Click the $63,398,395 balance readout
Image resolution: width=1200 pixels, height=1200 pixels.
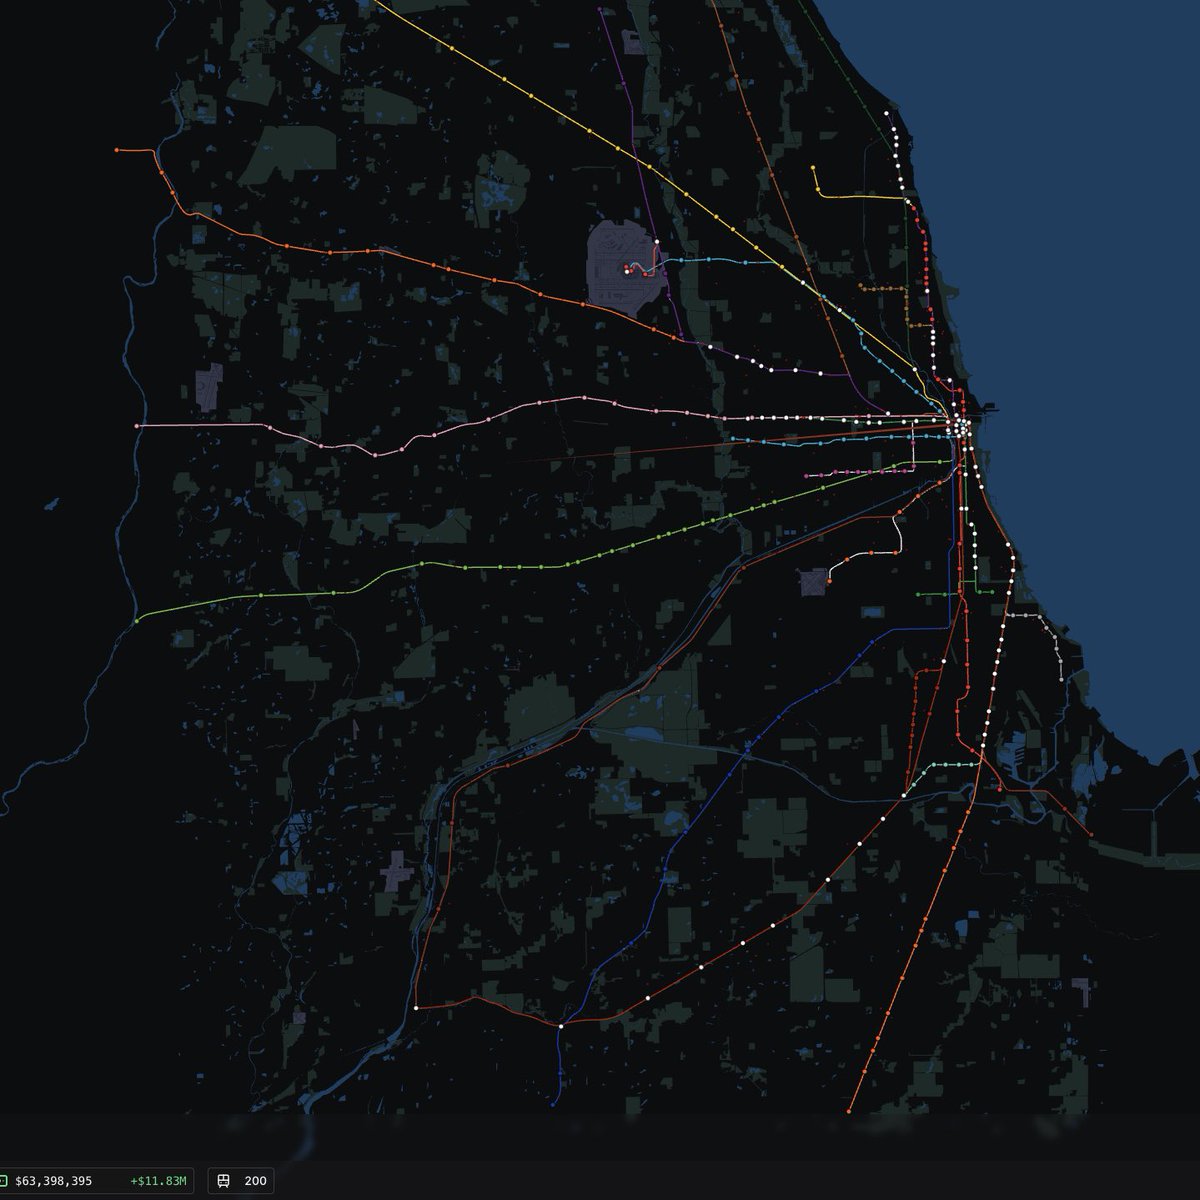coord(53,1181)
